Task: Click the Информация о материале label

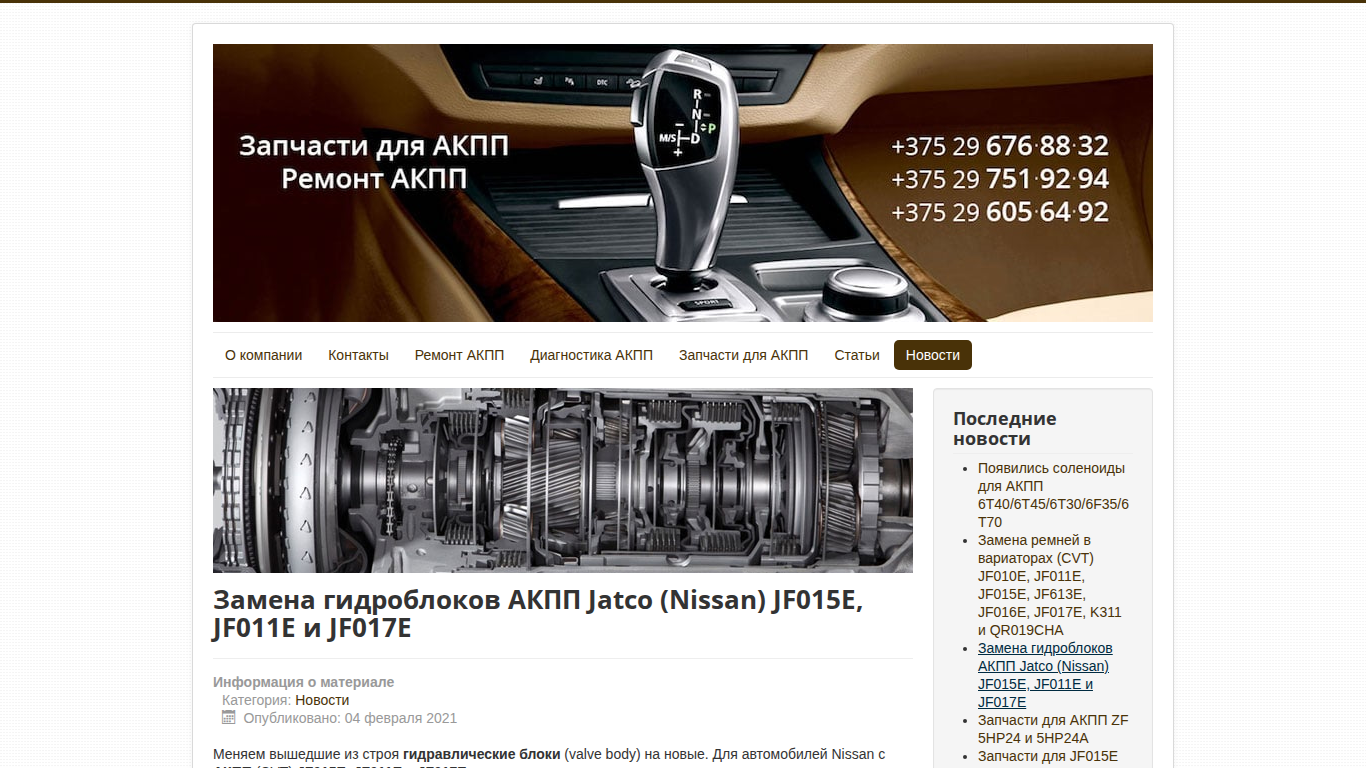Action: tap(304, 682)
